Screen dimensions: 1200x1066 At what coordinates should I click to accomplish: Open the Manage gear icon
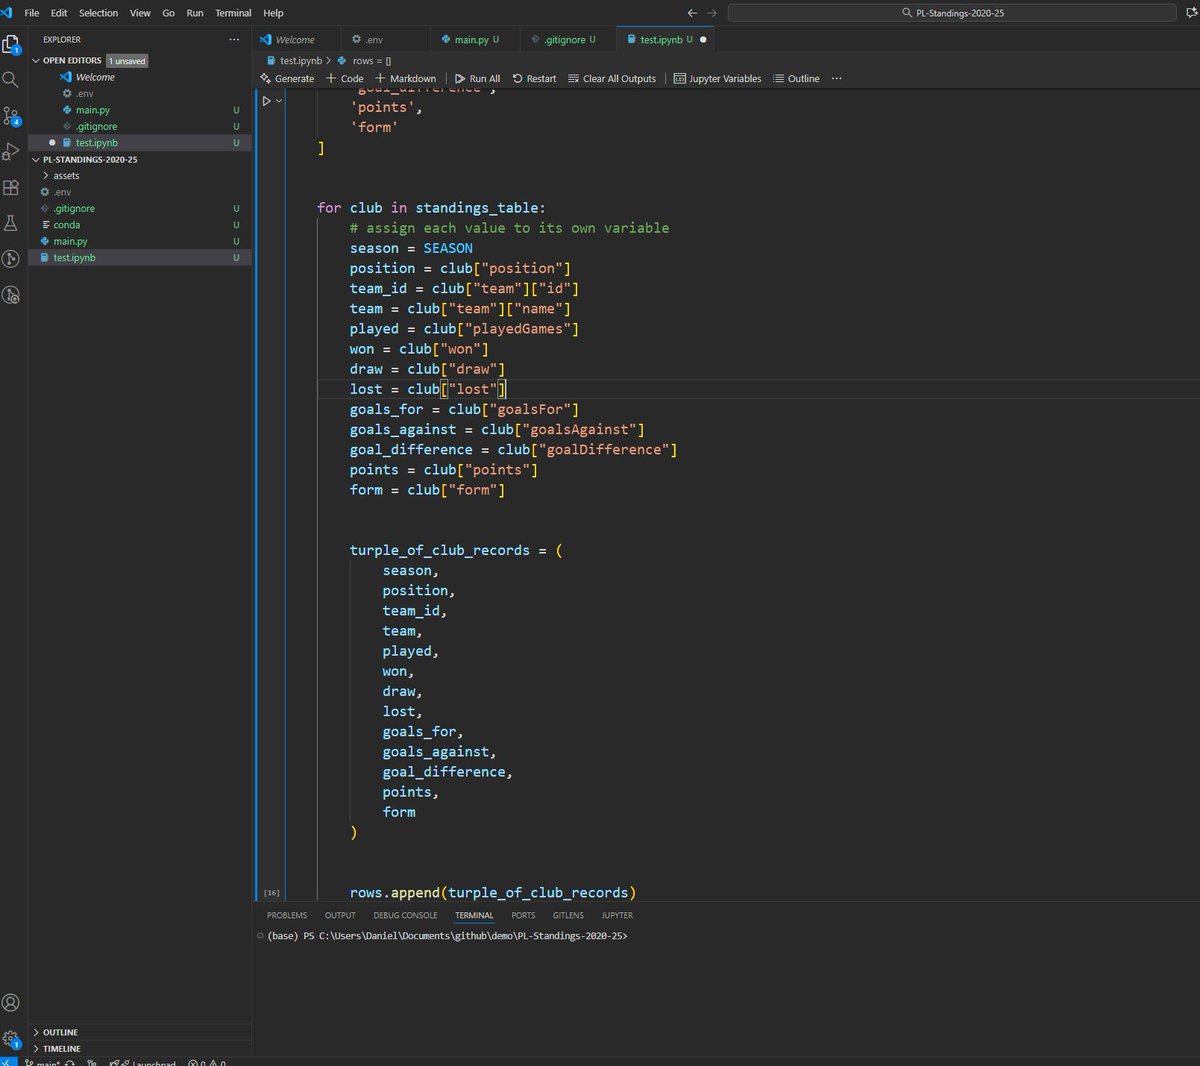(11, 1039)
